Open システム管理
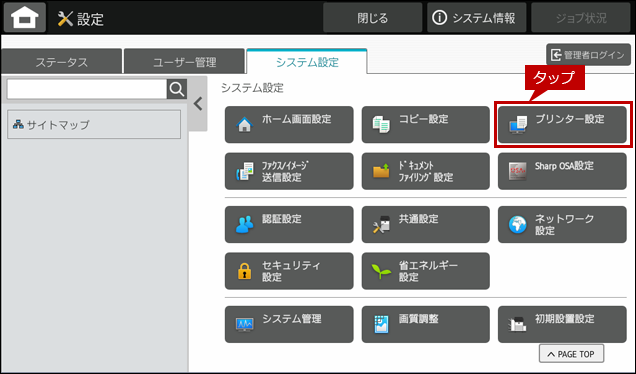This screenshot has width=636, height=374. [x=289, y=324]
